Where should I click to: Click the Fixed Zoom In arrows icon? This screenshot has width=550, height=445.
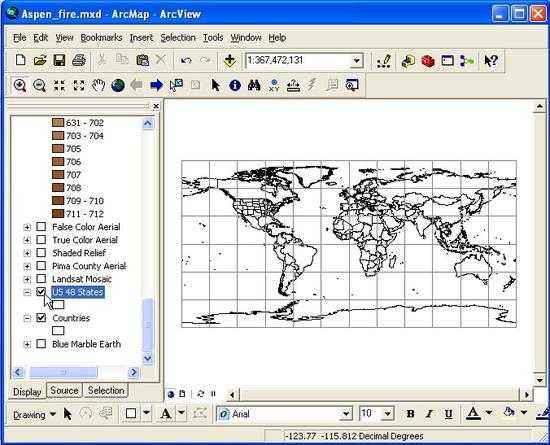59,85
